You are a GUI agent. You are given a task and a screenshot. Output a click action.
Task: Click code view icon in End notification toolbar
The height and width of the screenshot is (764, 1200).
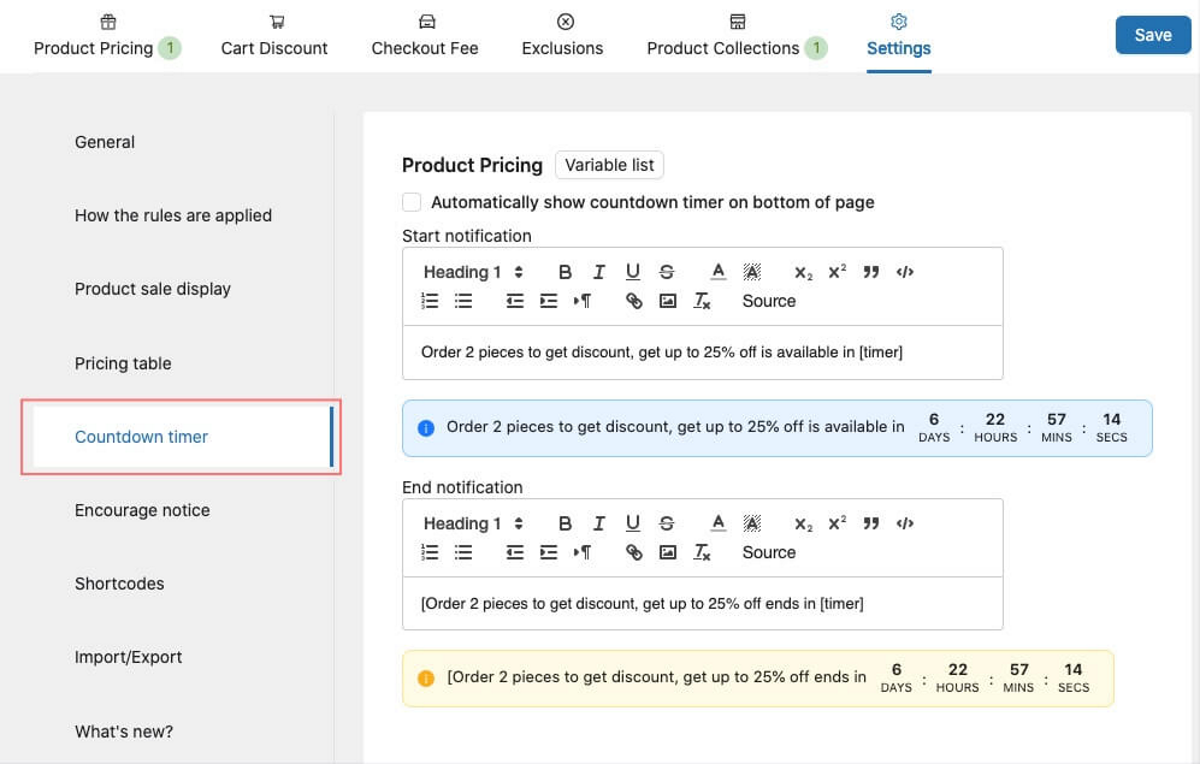pos(905,523)
